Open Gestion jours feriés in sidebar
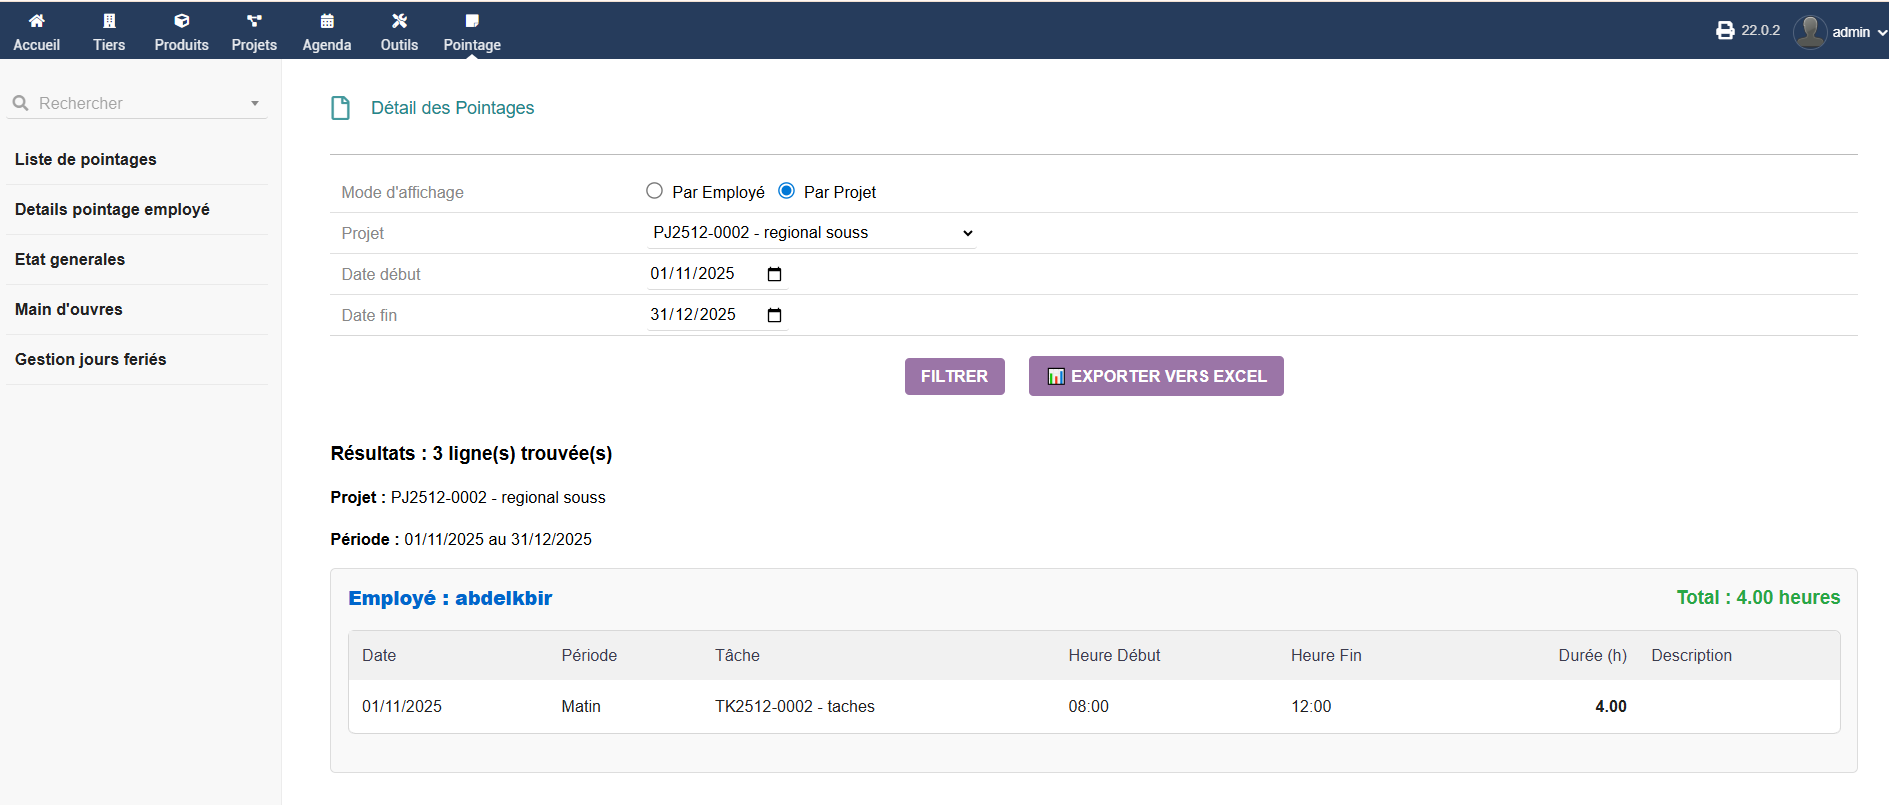This screenshot has width=1889, height=805. click(x=91, y=360)
